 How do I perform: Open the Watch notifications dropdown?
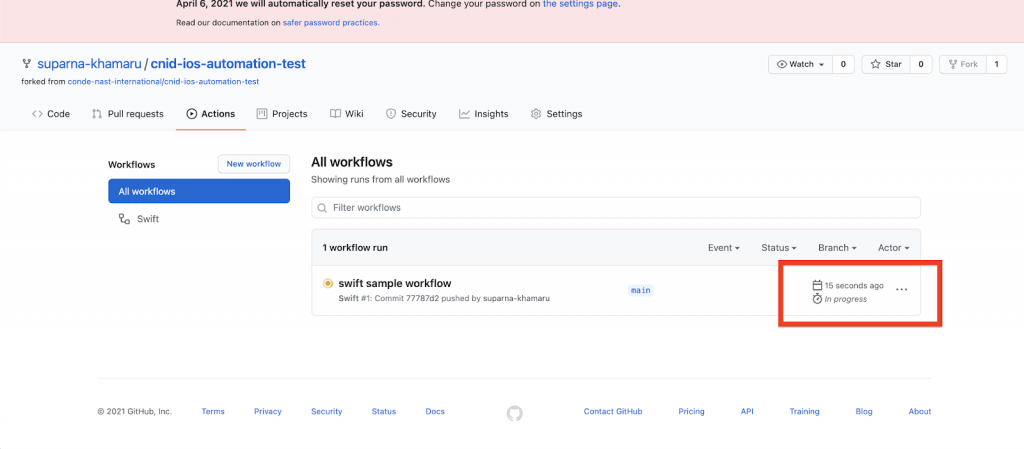click(x=800, y=64)
